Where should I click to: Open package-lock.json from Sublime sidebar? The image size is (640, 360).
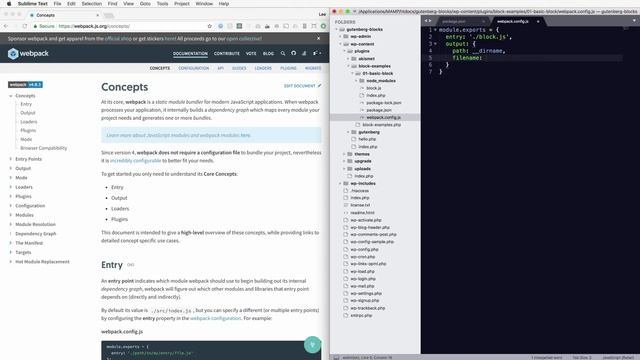pyautogui.click(x=384, y=103)
